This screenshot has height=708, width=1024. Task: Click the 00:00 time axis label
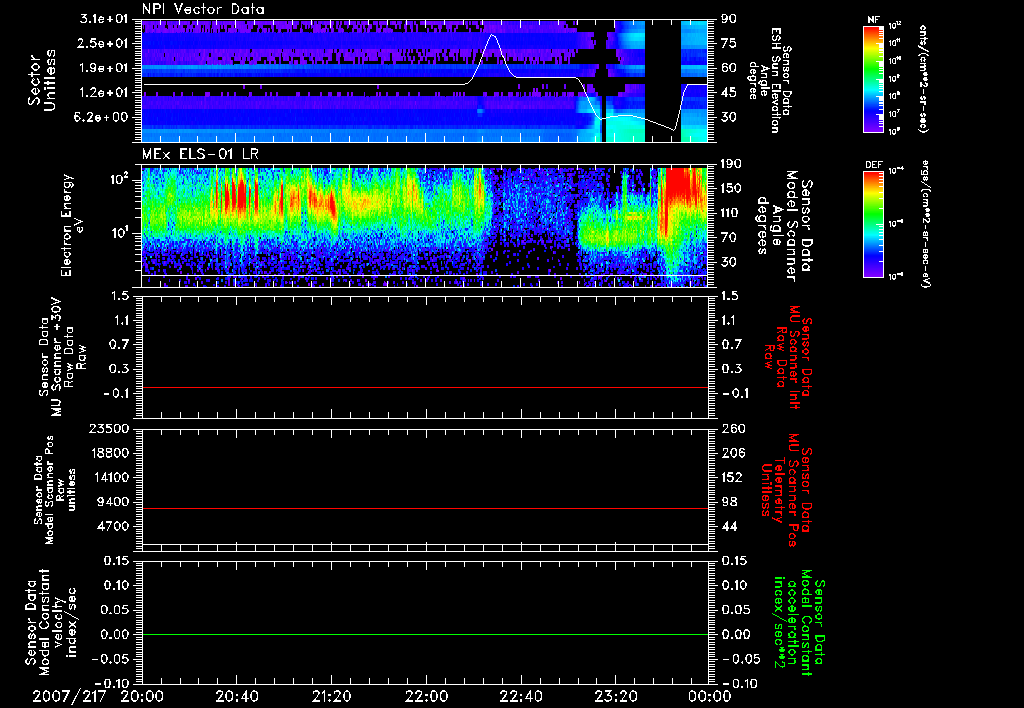coord(710,696)
